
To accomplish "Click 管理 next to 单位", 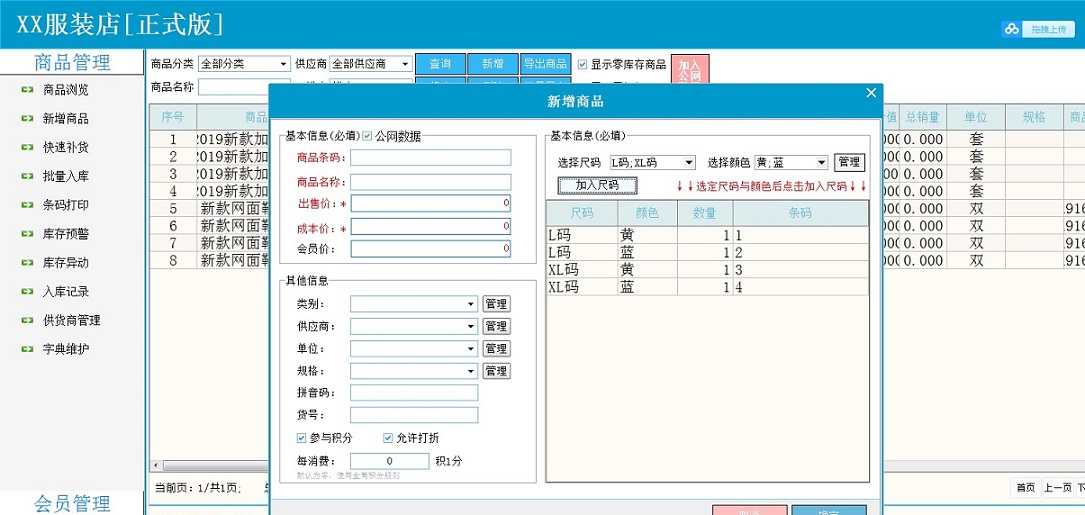I will click(496, 349).
